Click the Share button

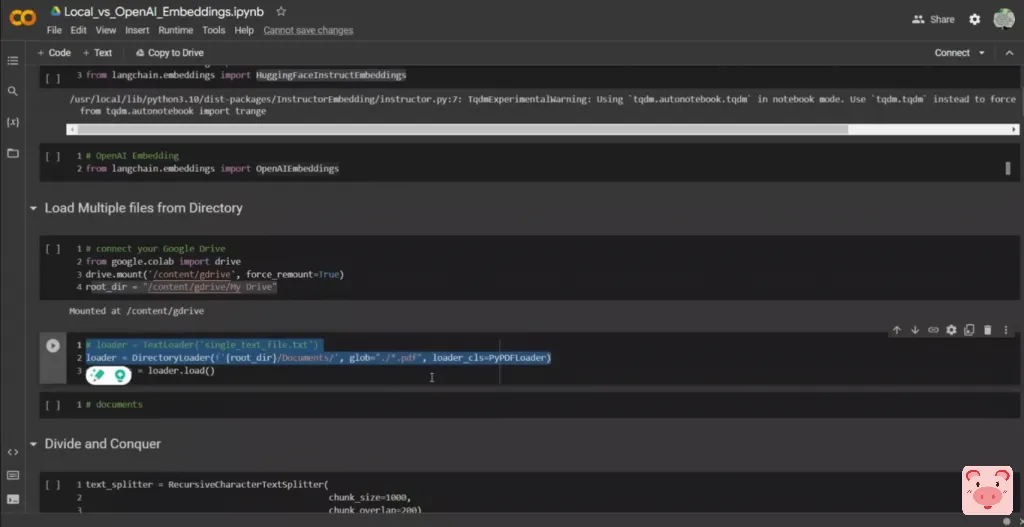(933, 20)
